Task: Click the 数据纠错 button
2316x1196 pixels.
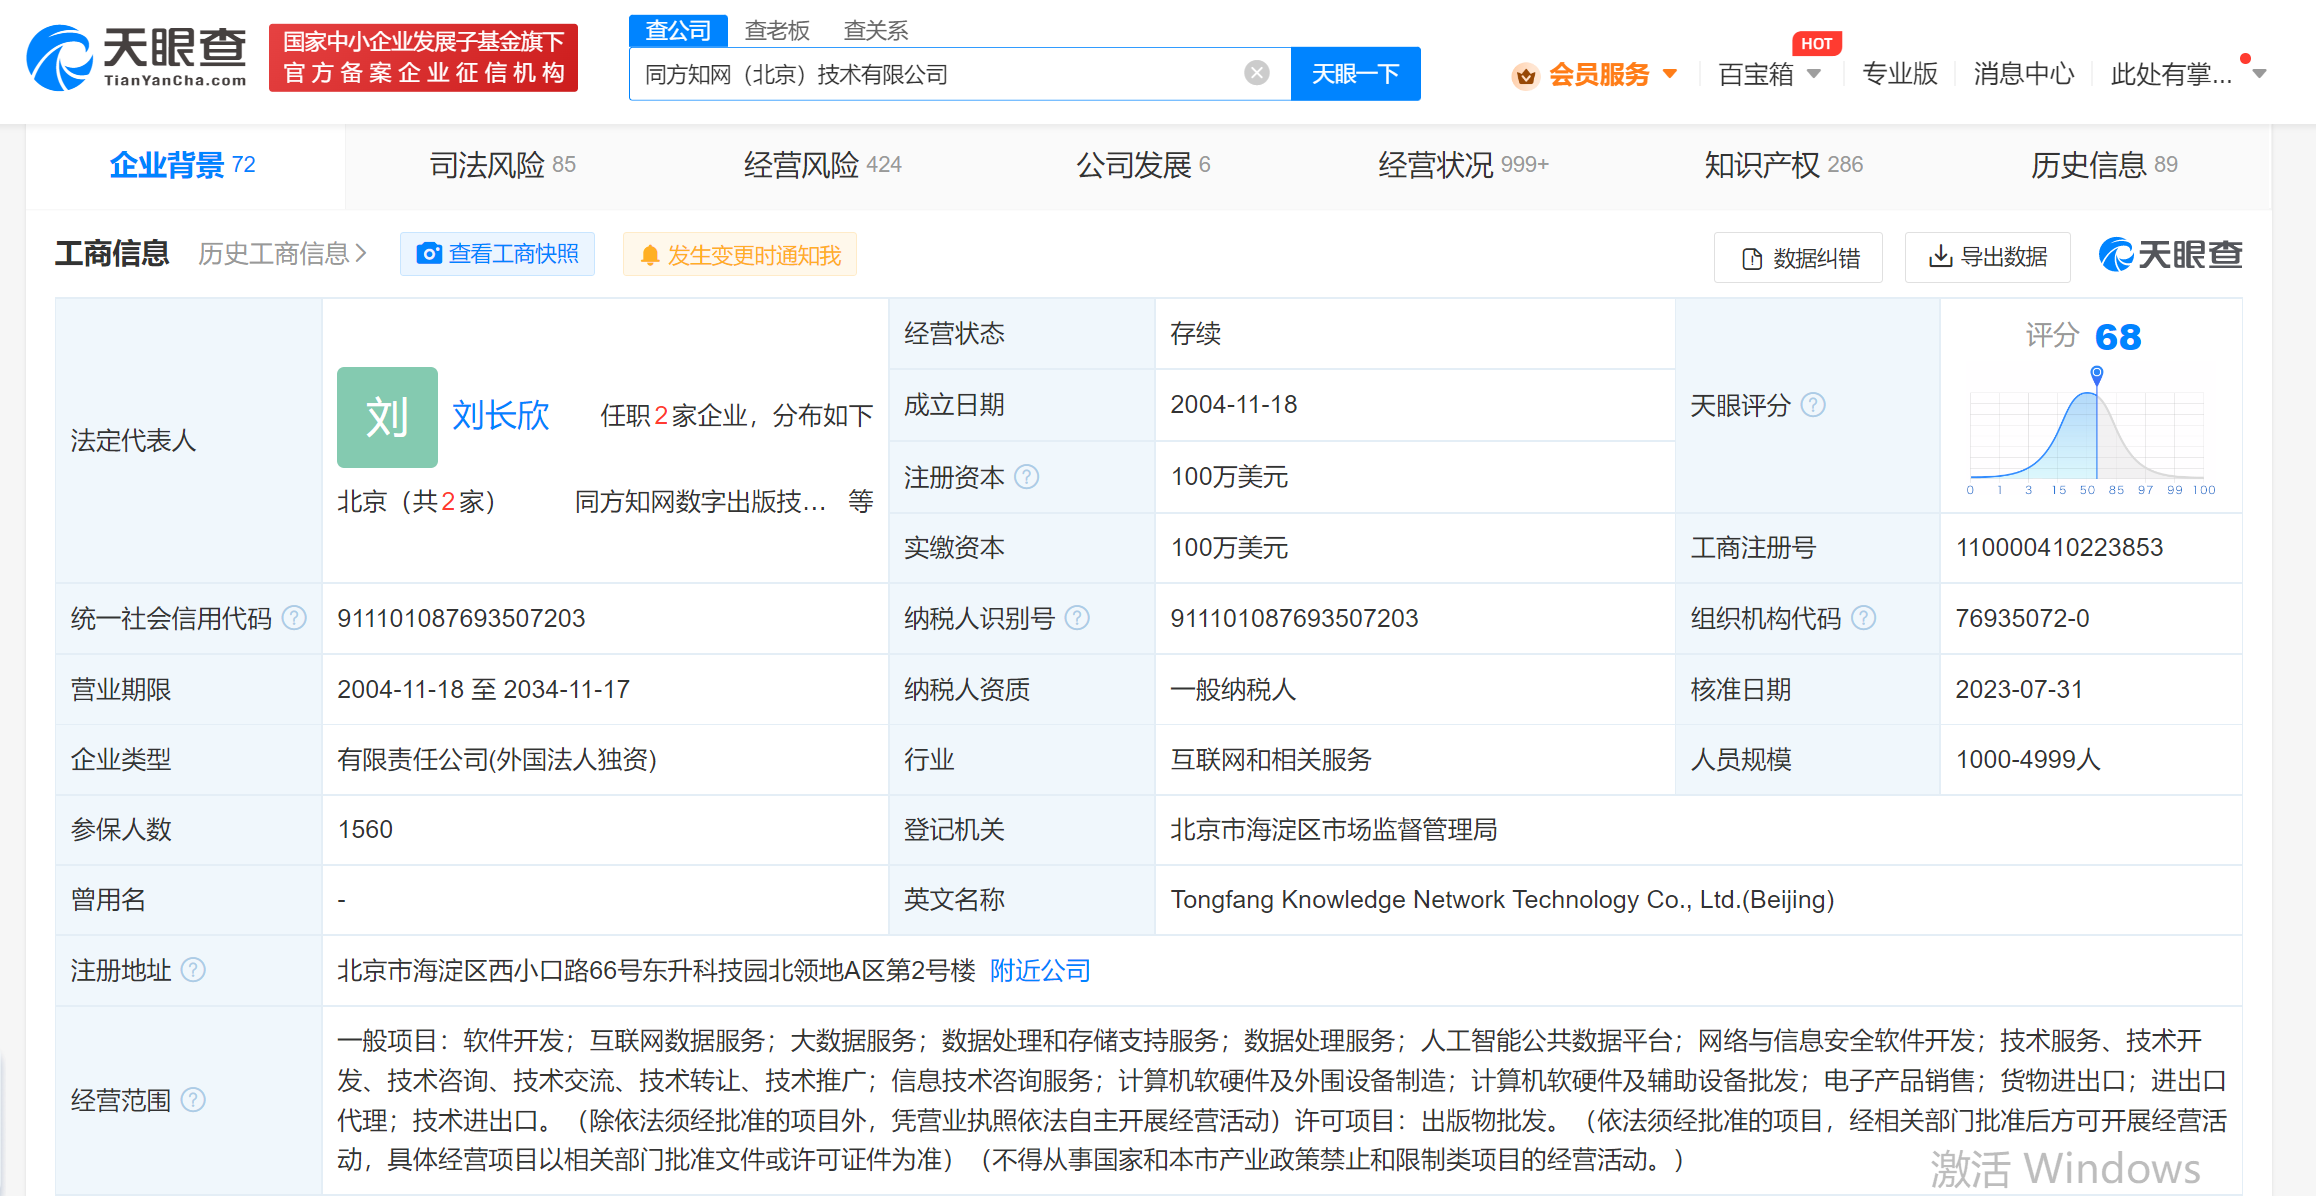Action: coord(1798,258)
